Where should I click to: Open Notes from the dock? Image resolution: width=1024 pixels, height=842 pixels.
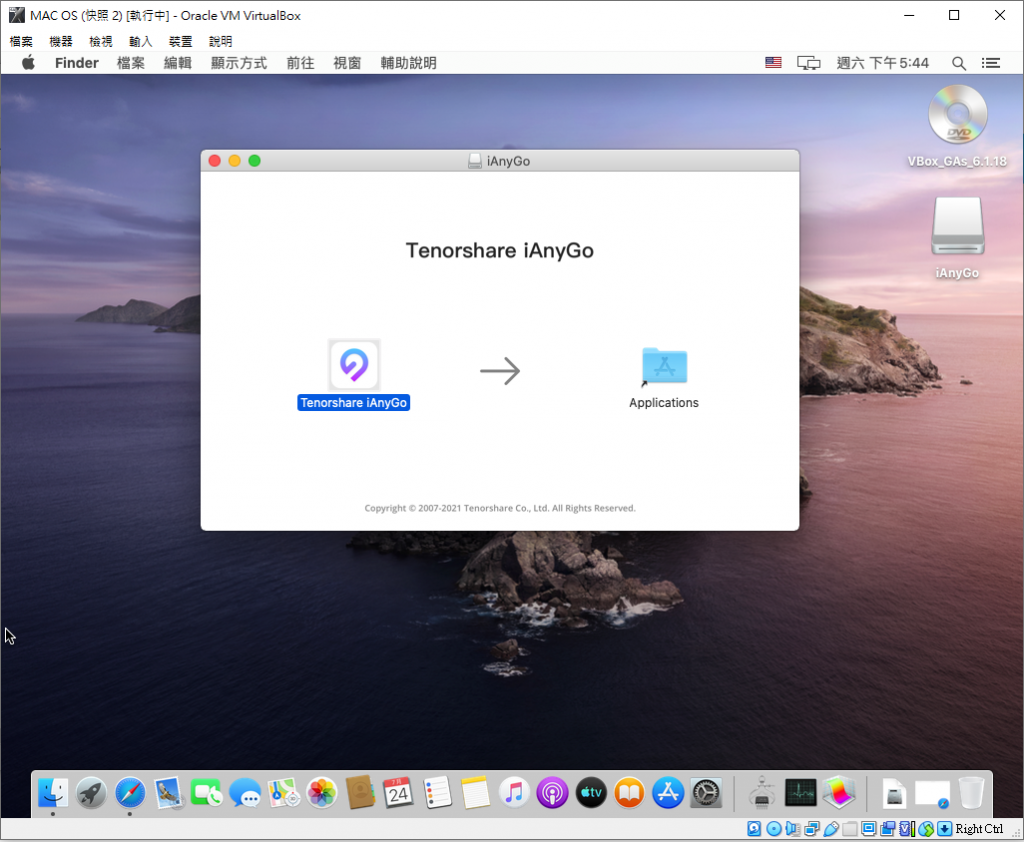click(475, 793)
